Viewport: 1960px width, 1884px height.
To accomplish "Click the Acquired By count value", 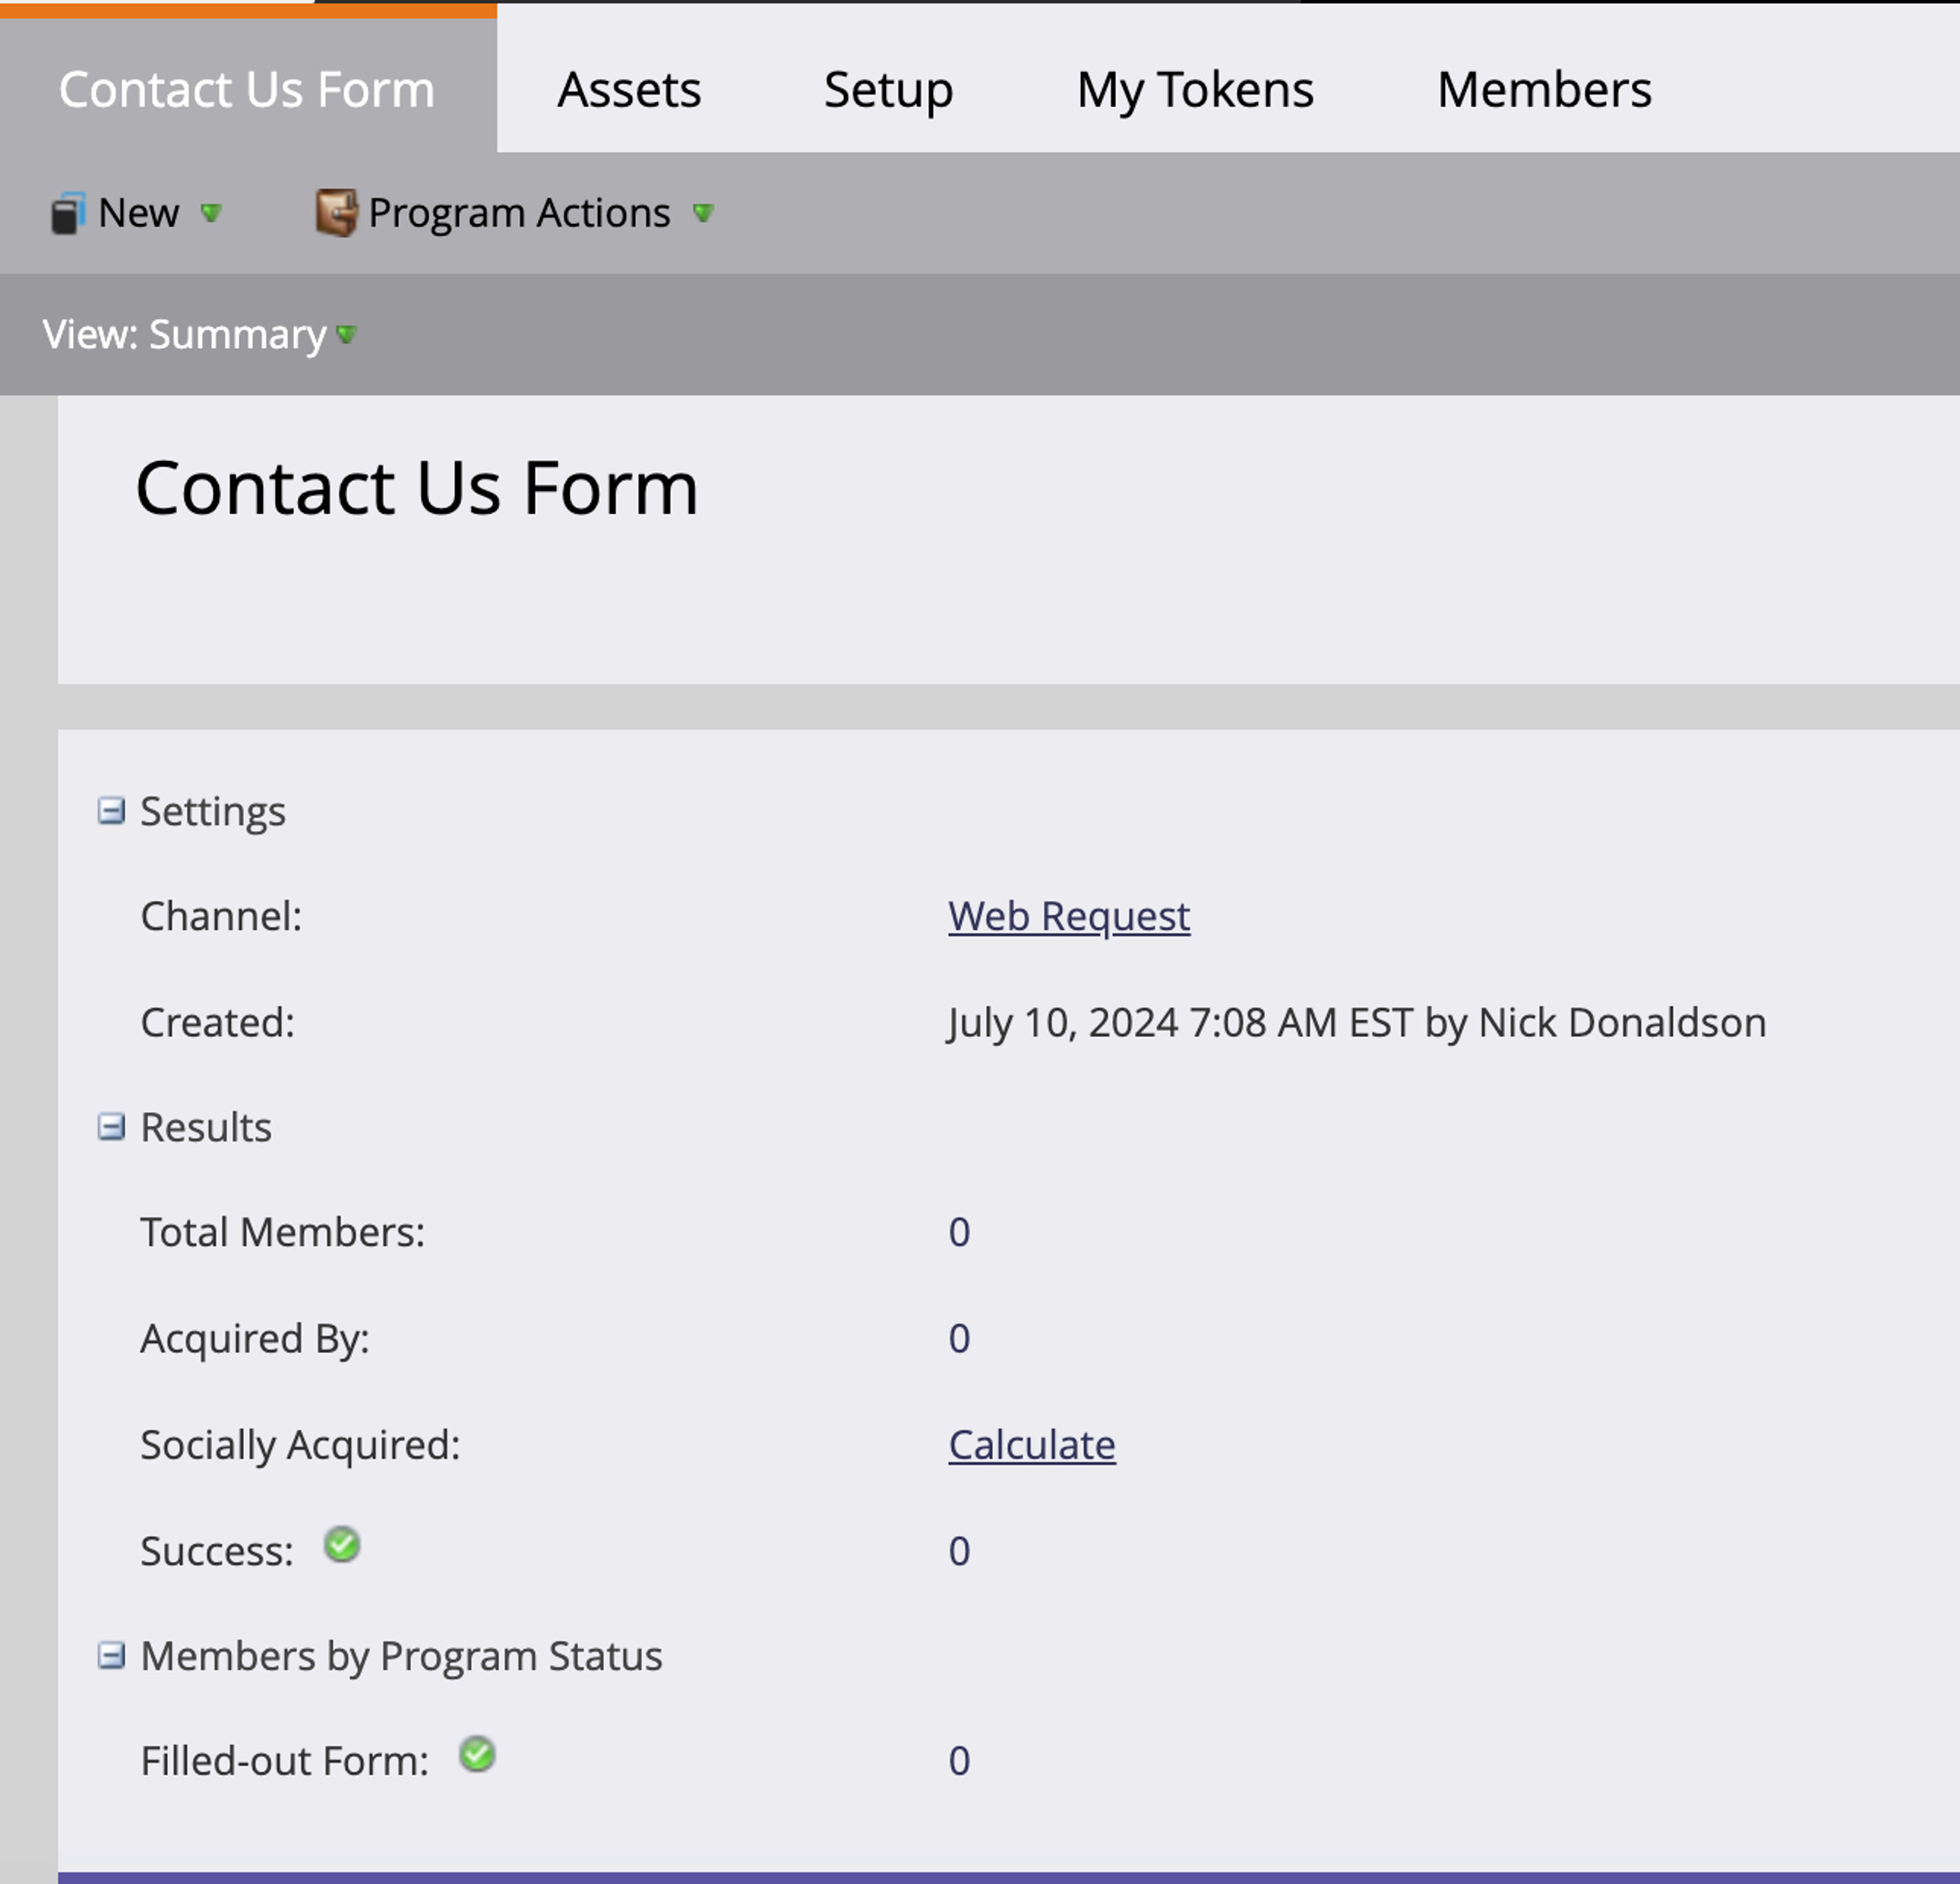I will pos(959,1338).
